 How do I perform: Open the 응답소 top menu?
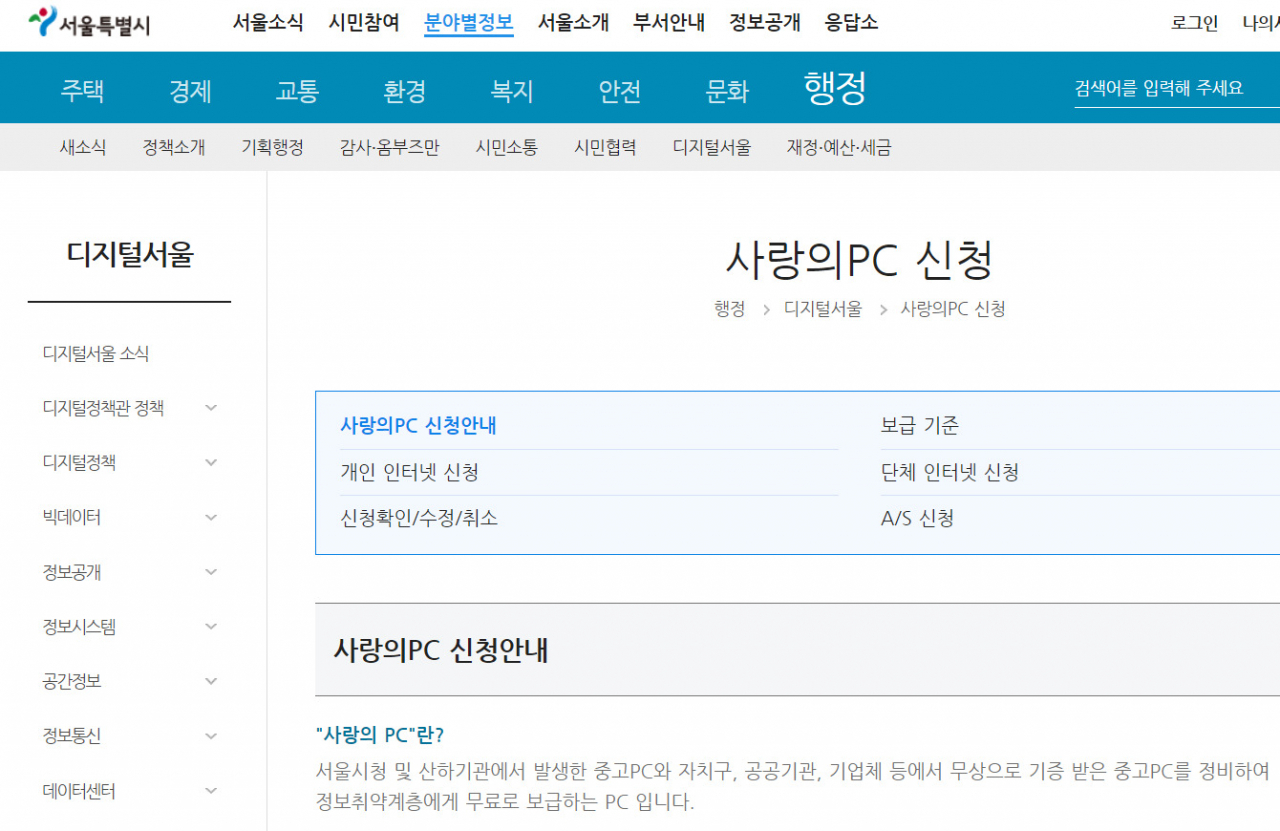(852, 23)
